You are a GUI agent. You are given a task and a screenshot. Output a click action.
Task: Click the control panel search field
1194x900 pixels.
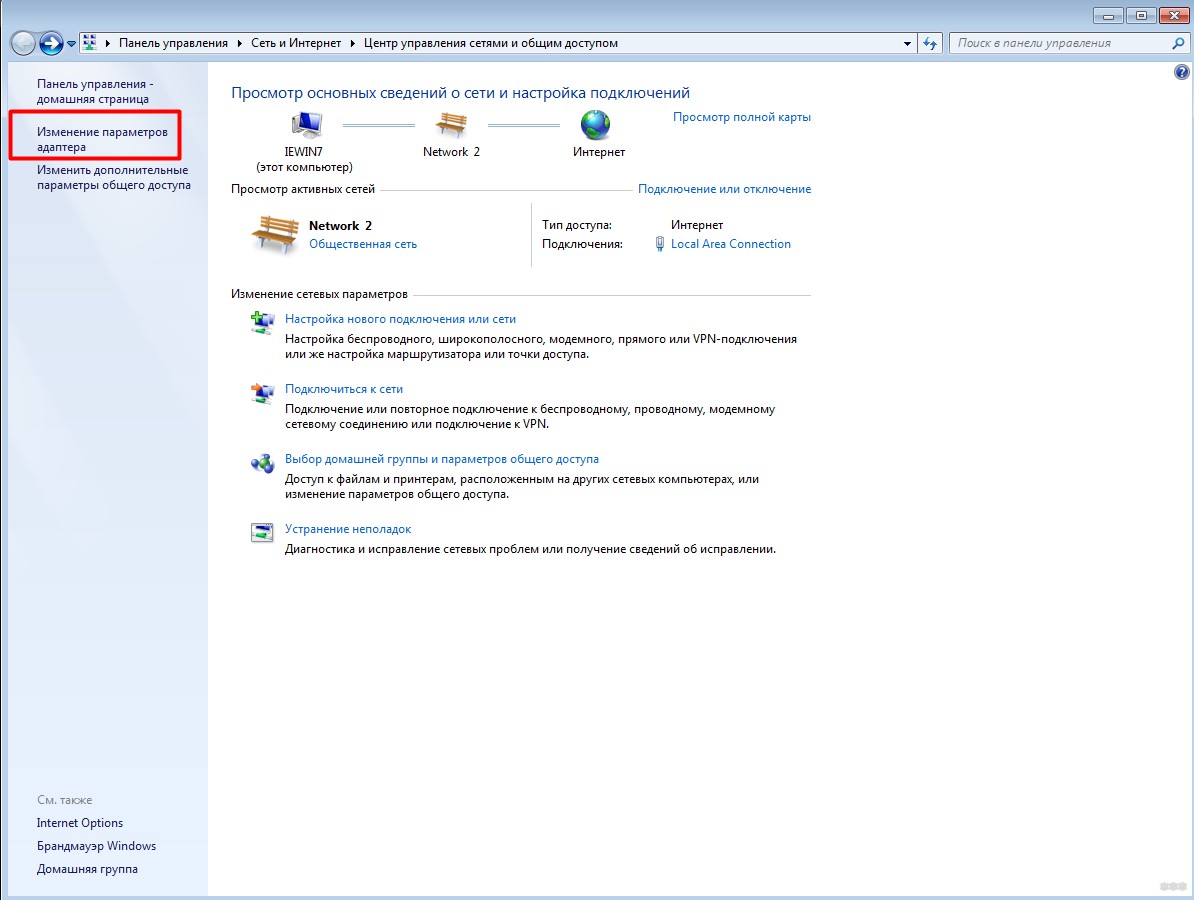(1060, 43)
